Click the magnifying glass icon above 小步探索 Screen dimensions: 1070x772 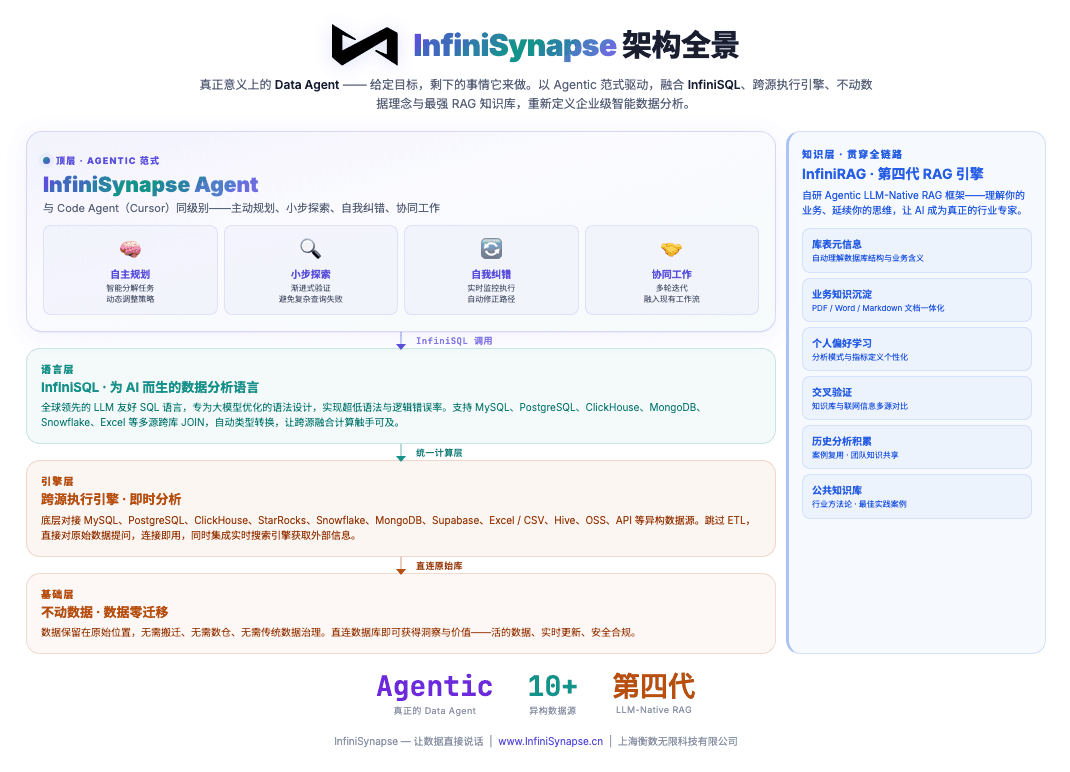coord(310,248)
